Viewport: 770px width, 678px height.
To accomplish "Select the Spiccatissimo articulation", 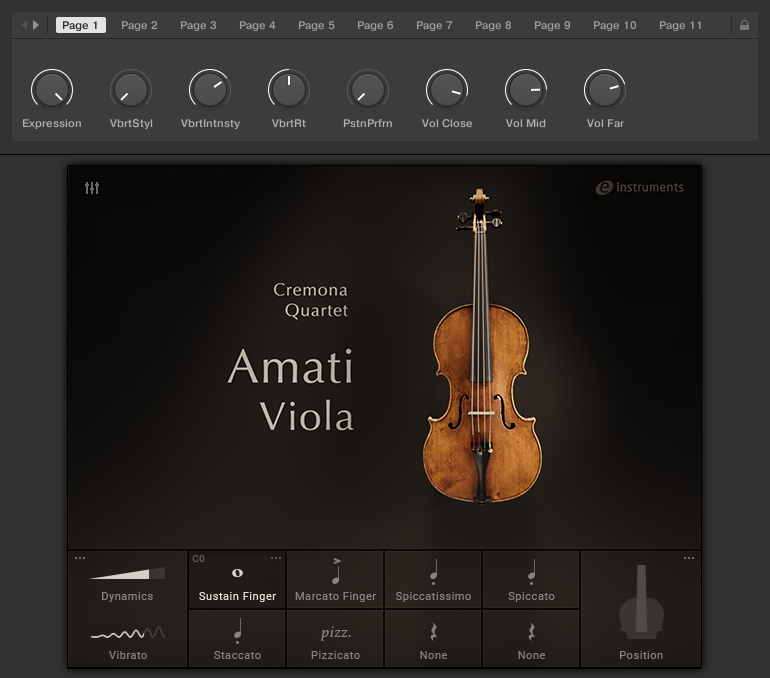I will point(433,580).
